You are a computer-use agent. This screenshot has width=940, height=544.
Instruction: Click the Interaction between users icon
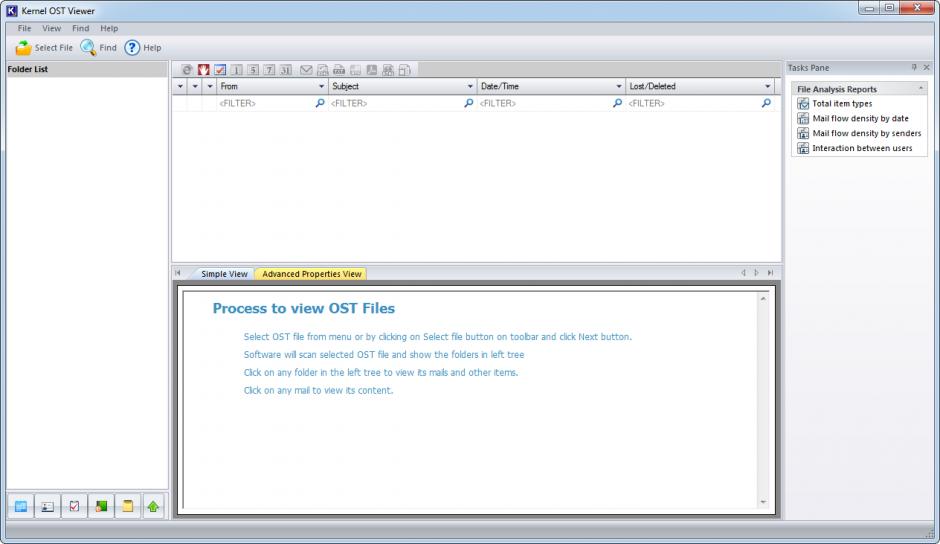(803, 148)
